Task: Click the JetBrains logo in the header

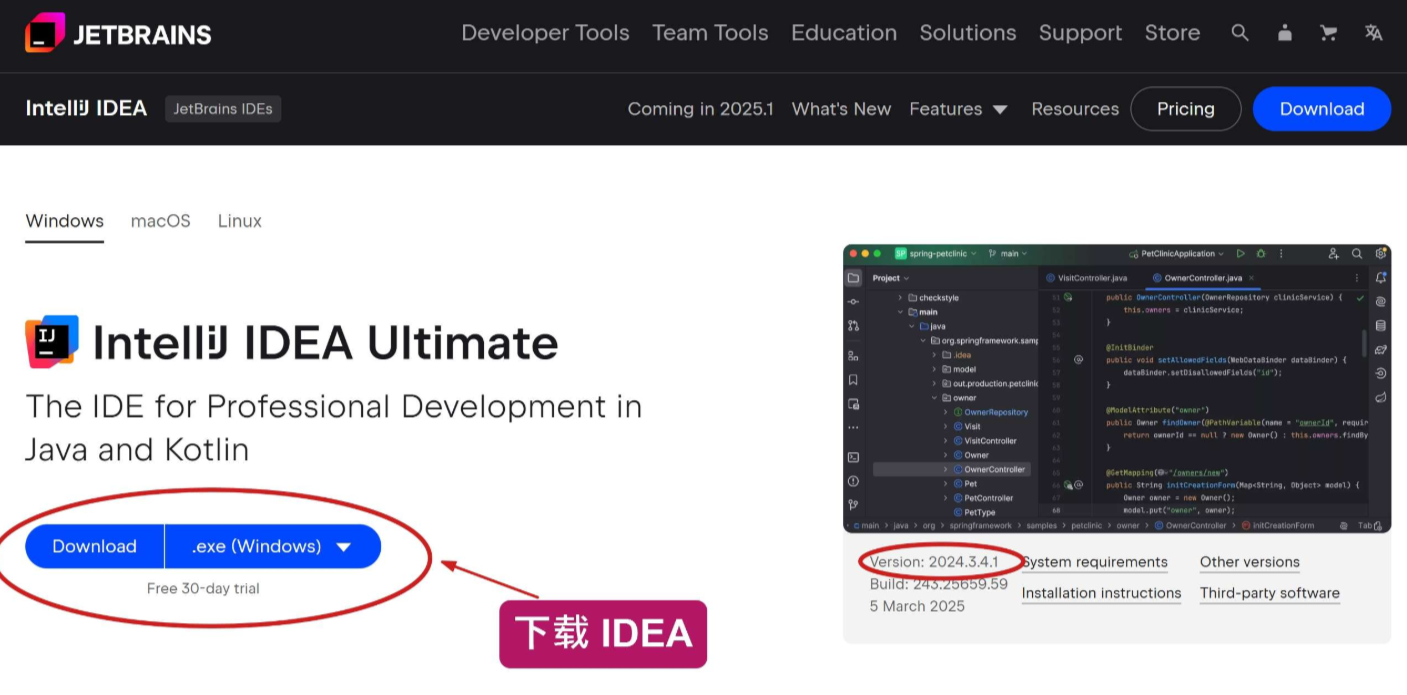Action: pyautogui.click(x=118, y=34)
